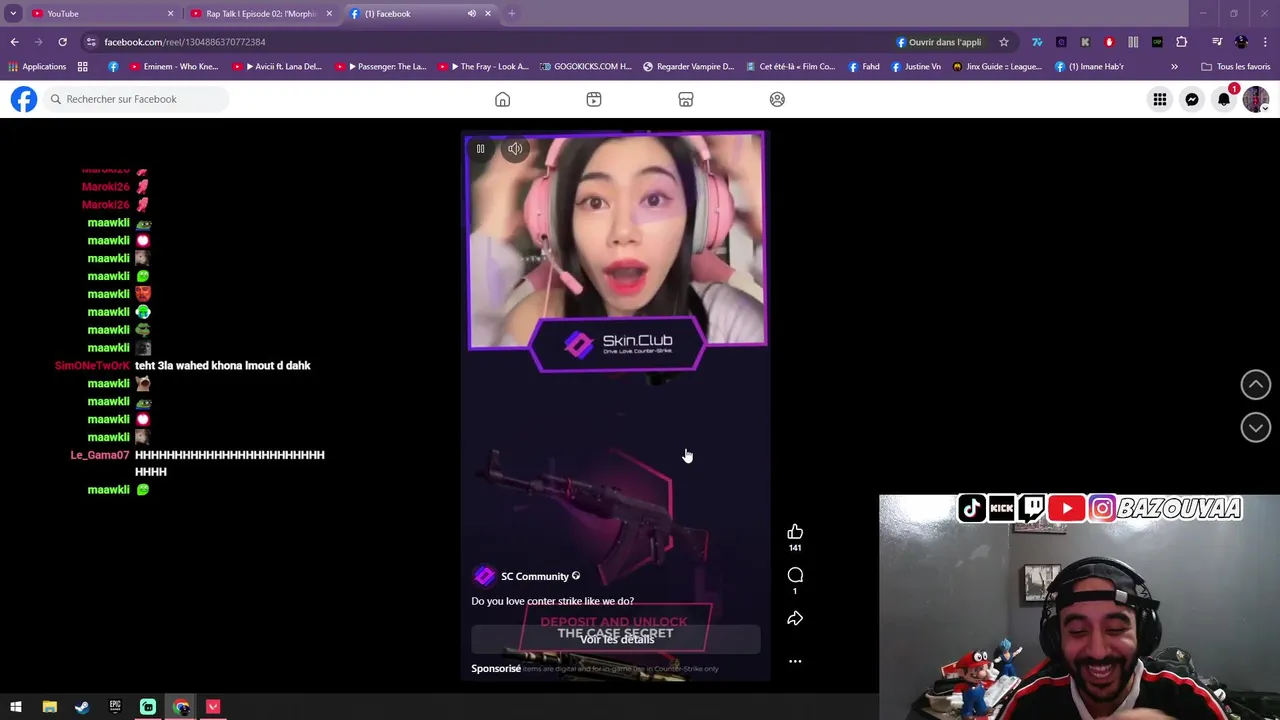Mute the reel's sound with speaker icon
Screen dimensions: 1280x720
click(515, 149)
